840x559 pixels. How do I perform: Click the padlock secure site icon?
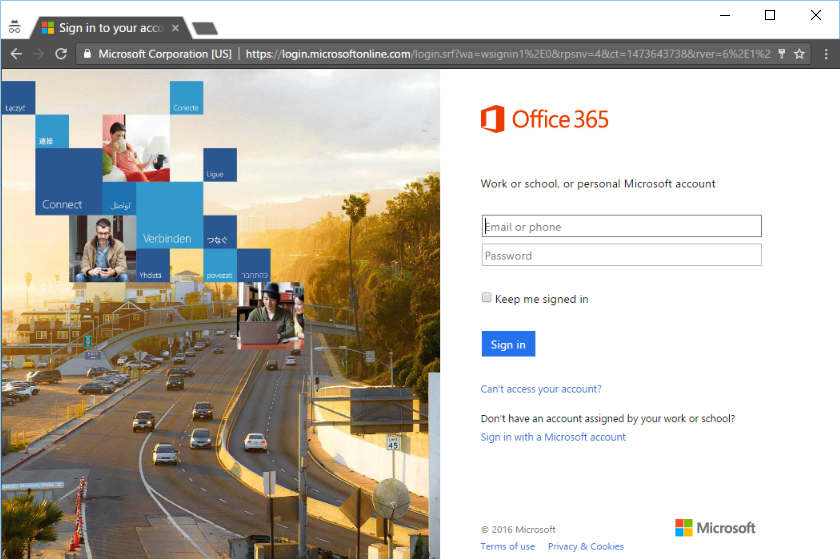(x=87, y=54)
